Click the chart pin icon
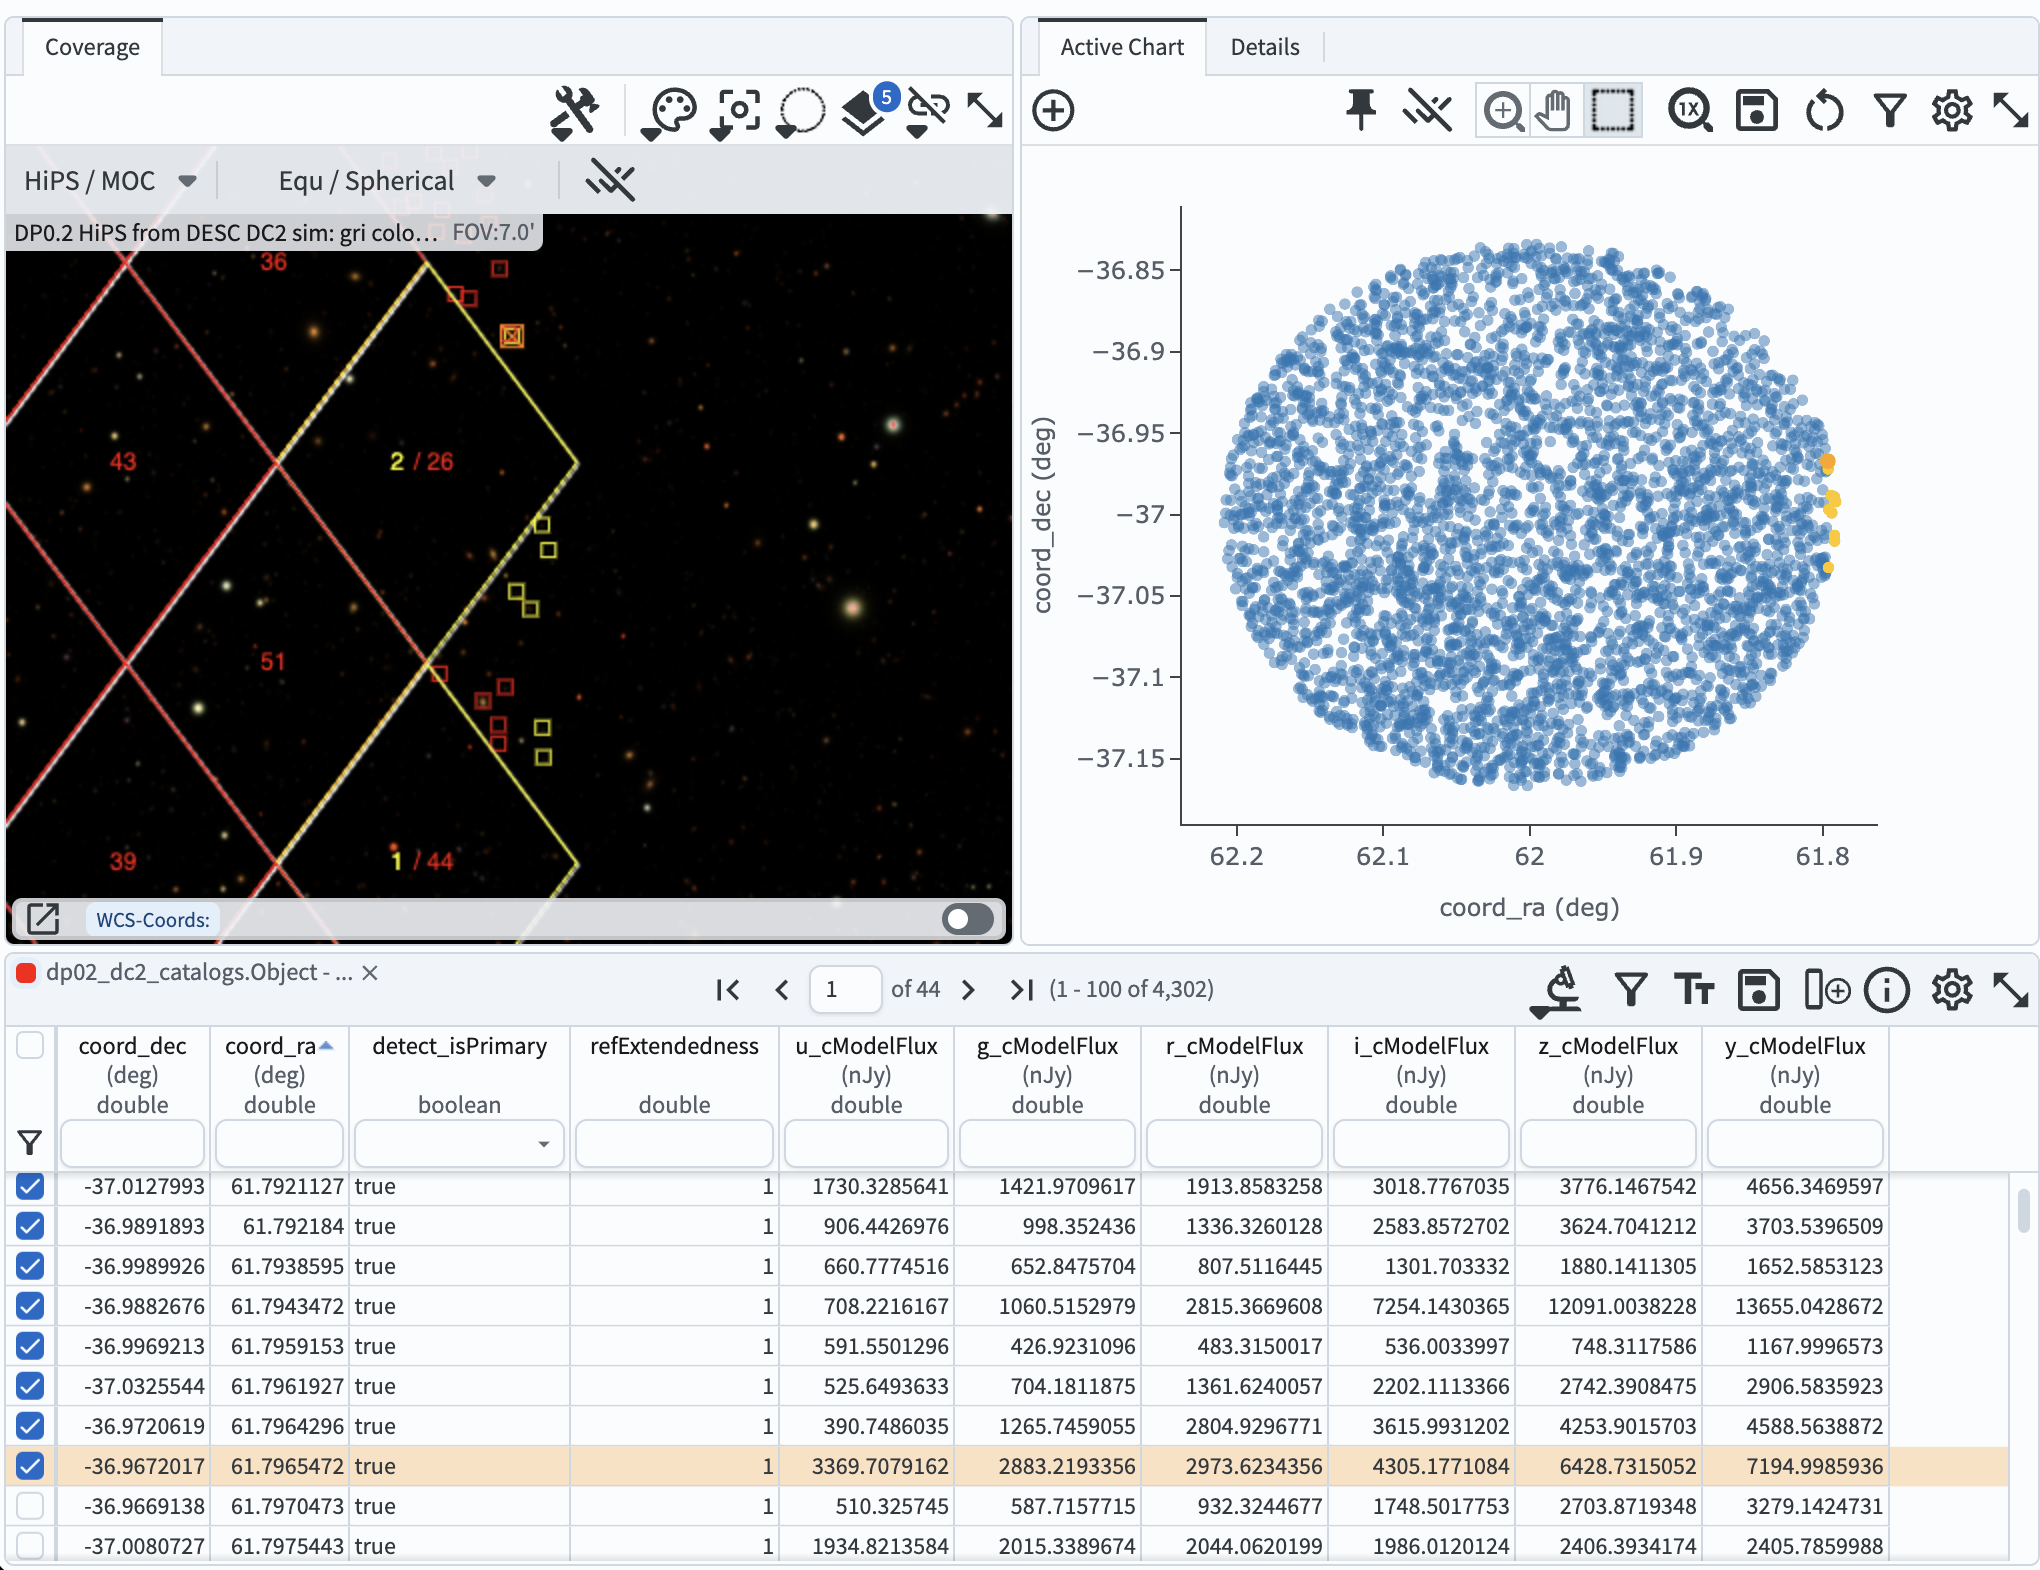 point(1360,110)
